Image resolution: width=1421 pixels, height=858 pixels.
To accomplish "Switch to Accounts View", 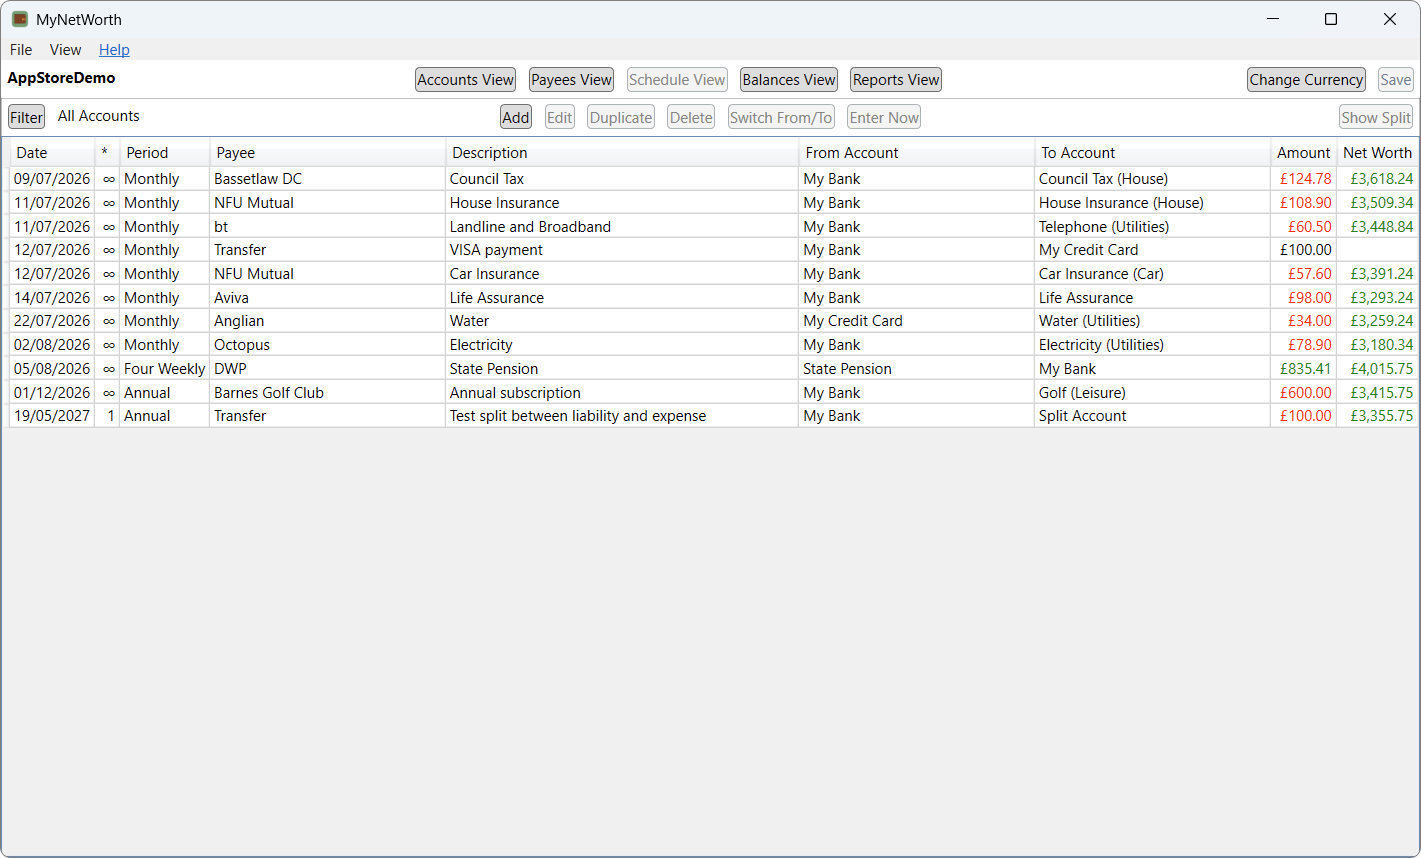I will coord(465,80).
